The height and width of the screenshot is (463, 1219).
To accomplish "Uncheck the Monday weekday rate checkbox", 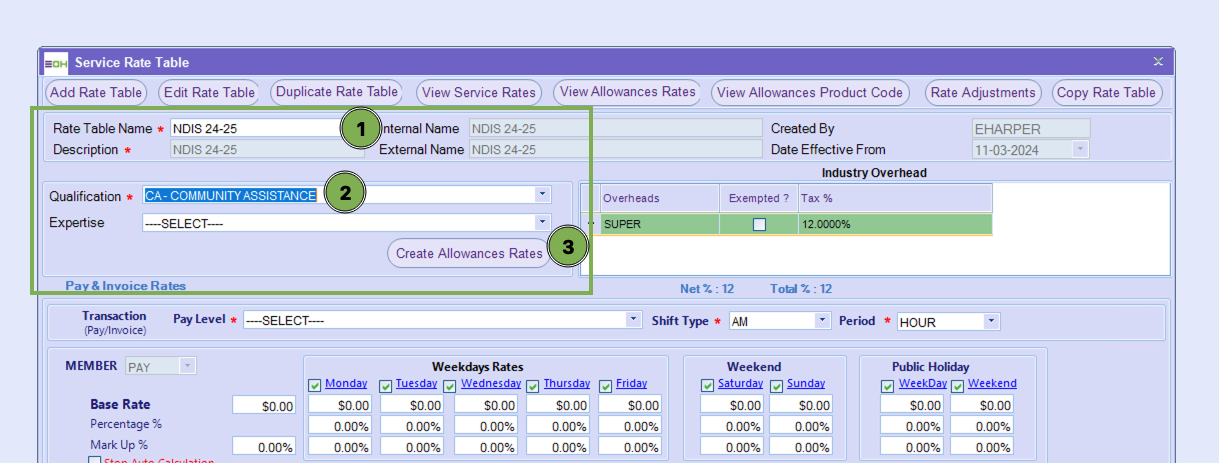I will tap(315, 385).
